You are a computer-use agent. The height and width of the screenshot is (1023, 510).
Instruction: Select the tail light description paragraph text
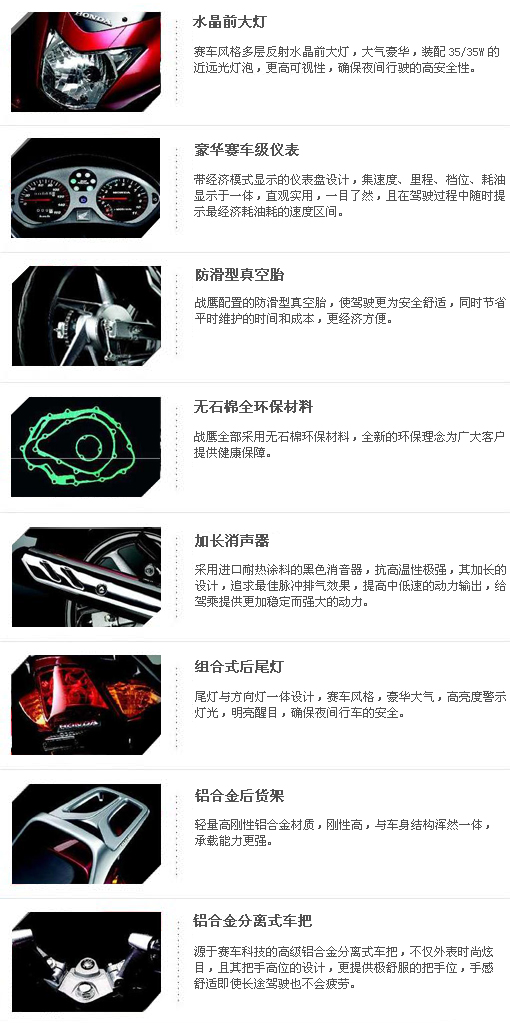(350, 705)
